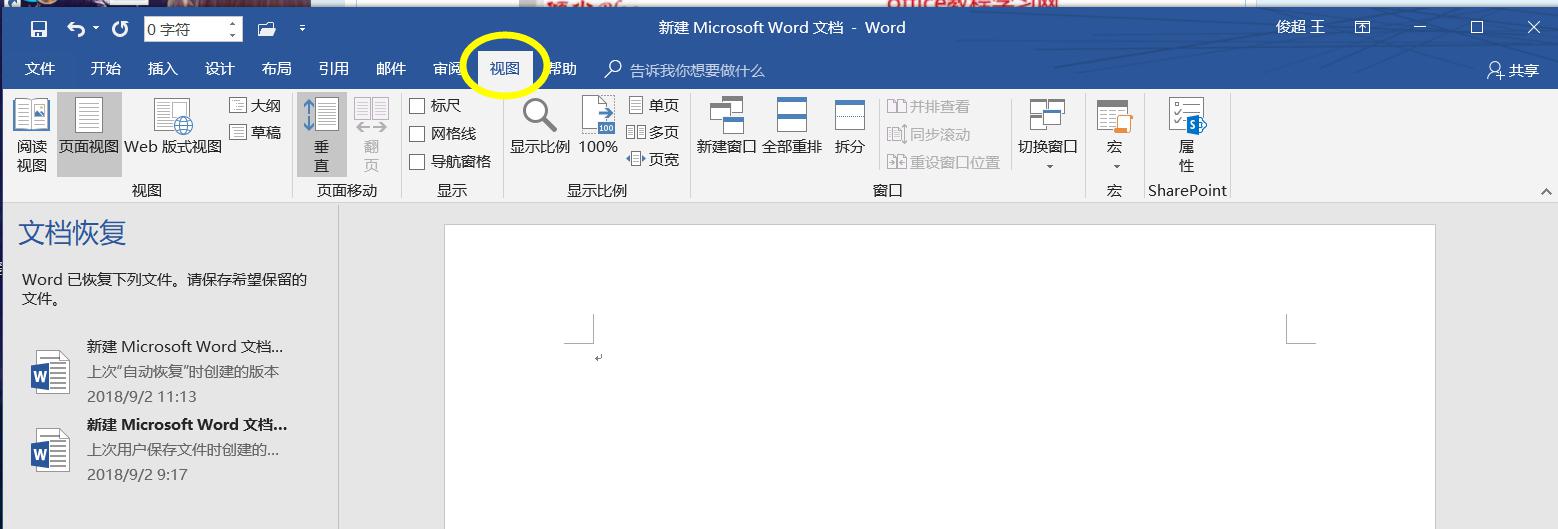Switch to the 设计 tab
Image resolution: width=1558 pixels, height=529 pixels.
click(x=220, y=69)
